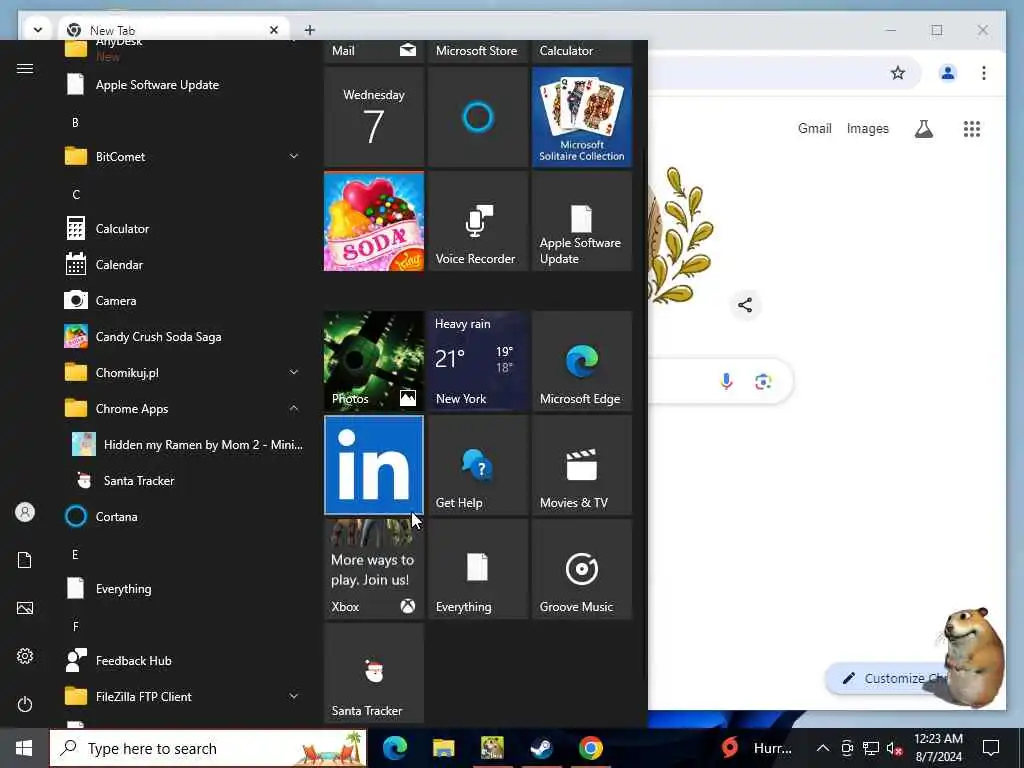Open the Images link
Viewport: 1024px width, 768px height.
pos(867,129)
